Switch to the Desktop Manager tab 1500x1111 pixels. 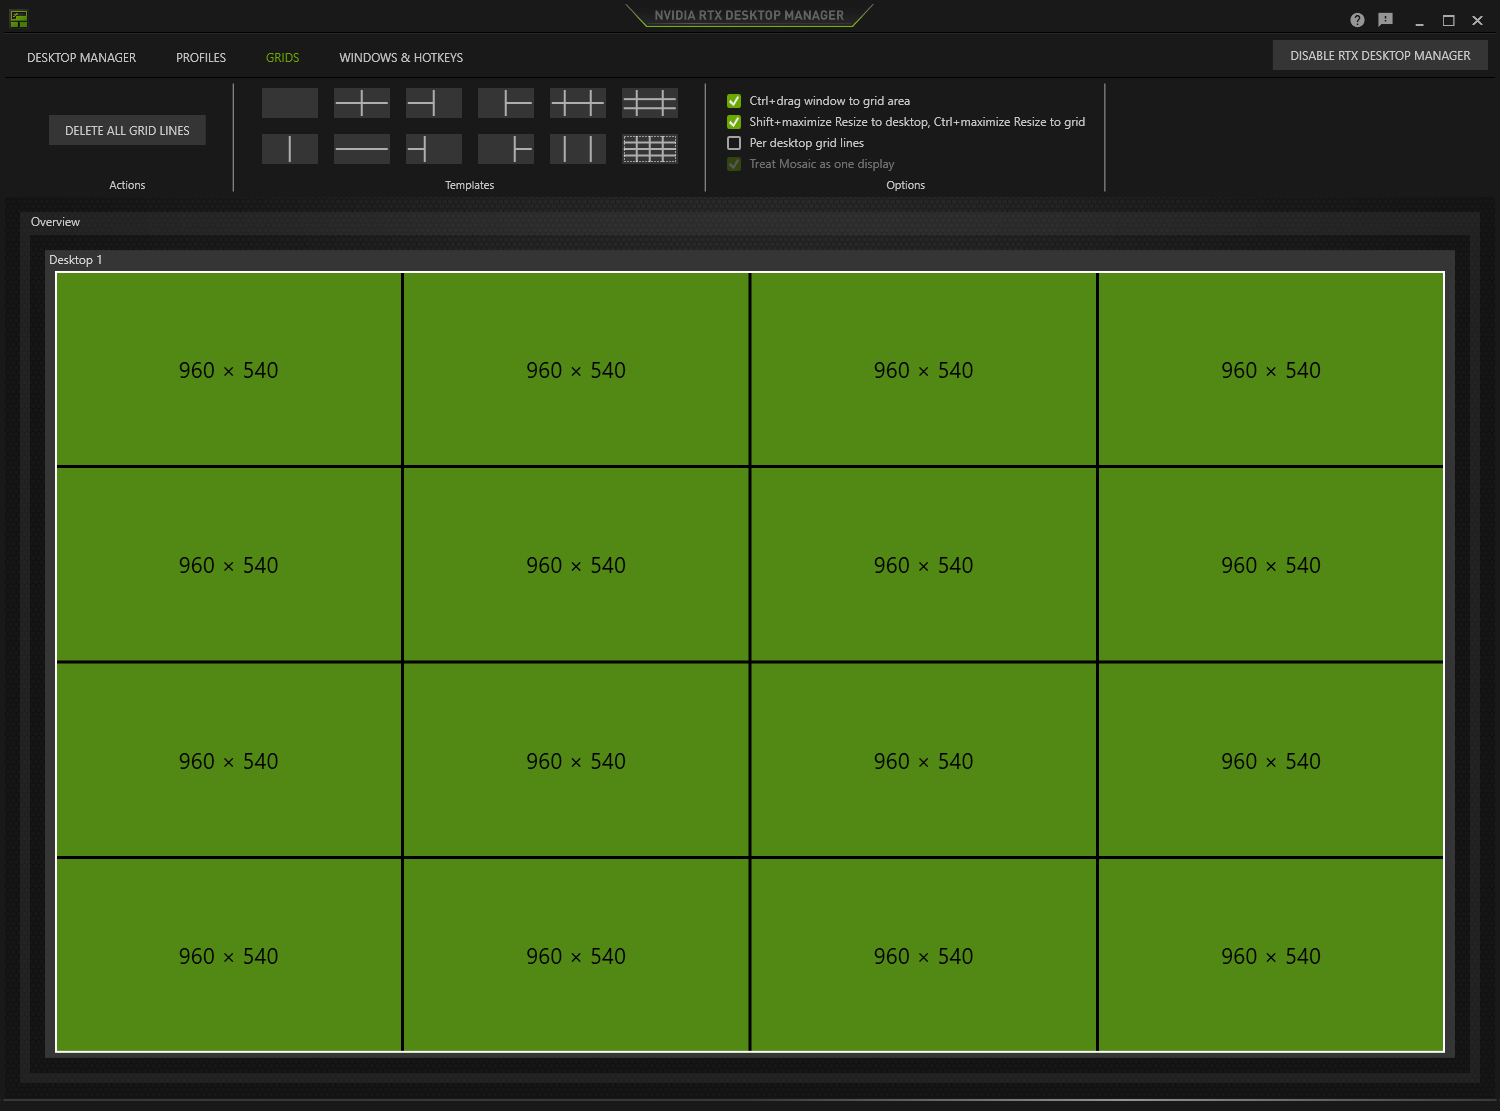coord(81,58)
